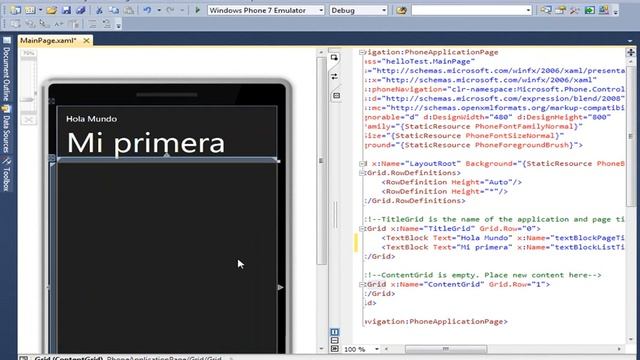
Task: Click the Redo arrow icon
Action: click(x=170, y=10)
